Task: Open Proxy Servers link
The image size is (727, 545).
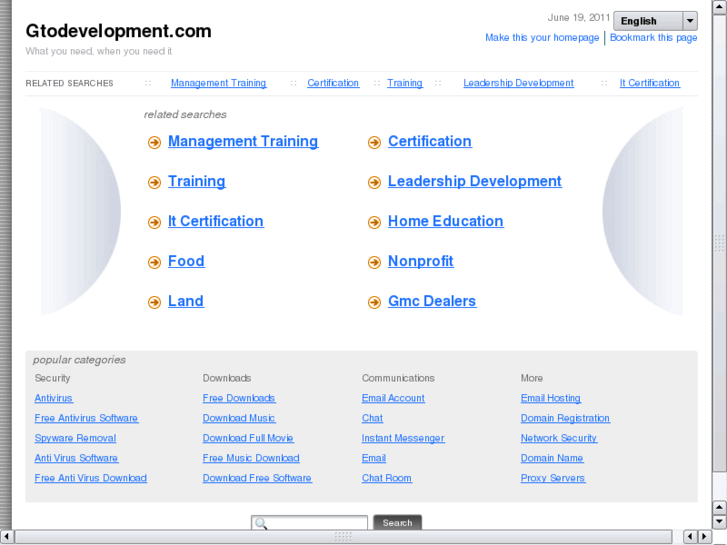Action: 552,478
